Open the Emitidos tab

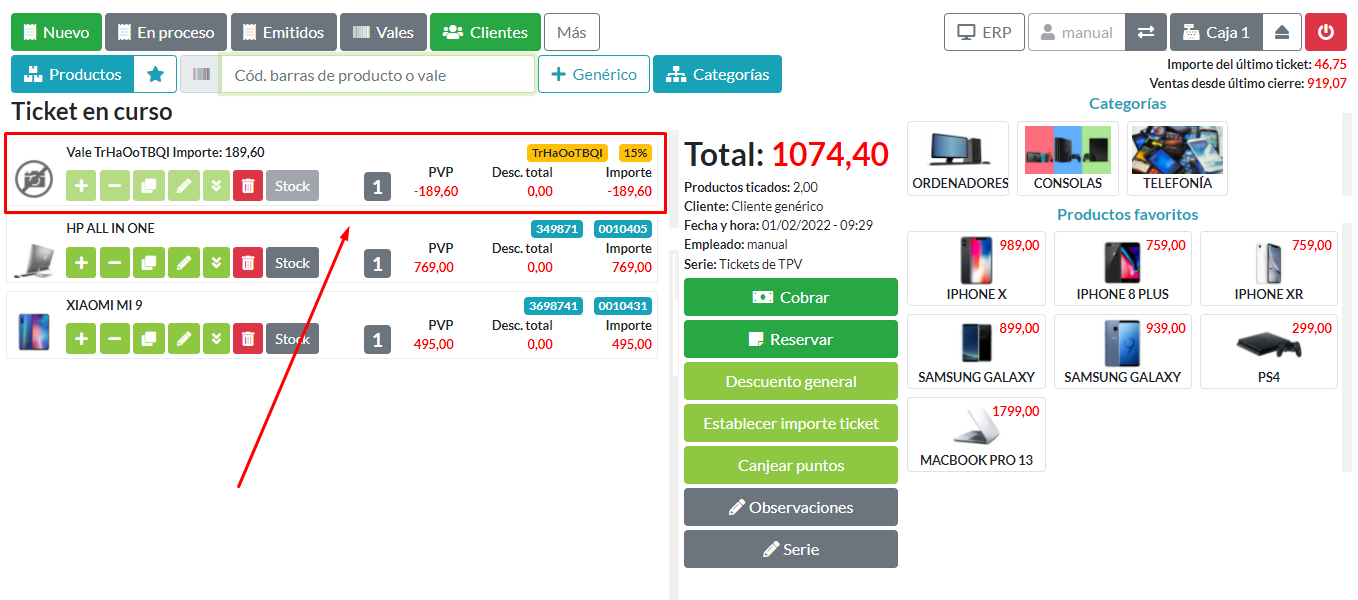pyautogui.click(x=283, y=32)
